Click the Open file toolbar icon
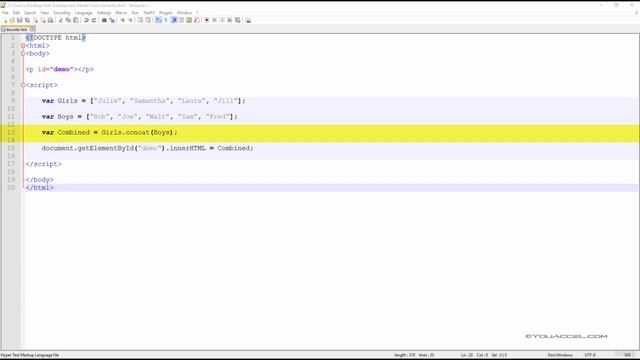The image size is (640, 360). pos(12,20)
